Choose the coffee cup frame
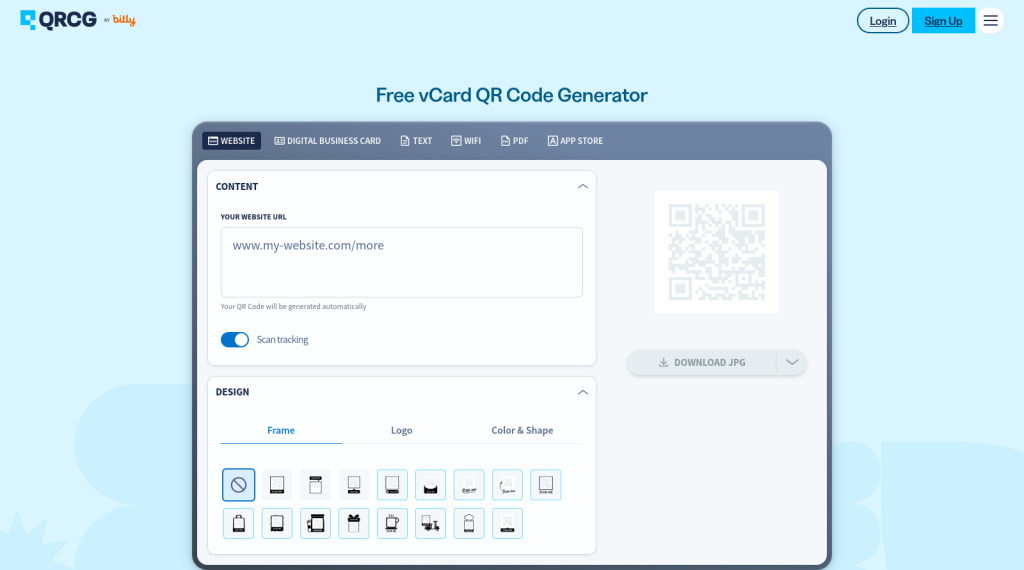The image size is (1024, 570). (x=392, y=523)
